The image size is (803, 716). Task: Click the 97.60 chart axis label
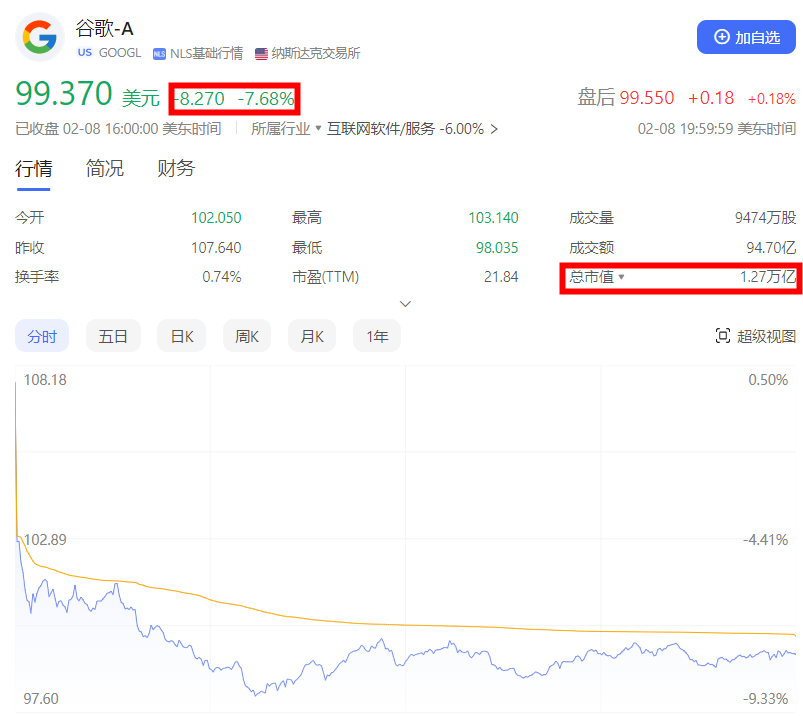[41, 699]
